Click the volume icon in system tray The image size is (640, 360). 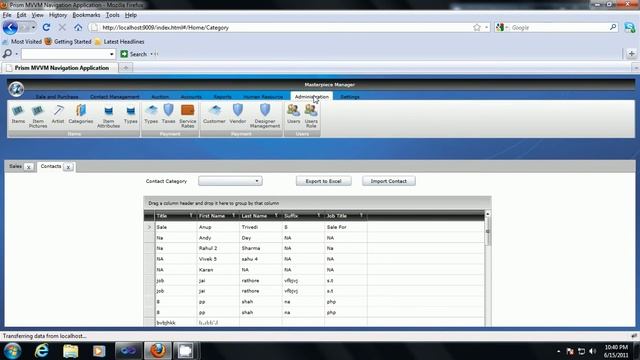click(593, 351)
